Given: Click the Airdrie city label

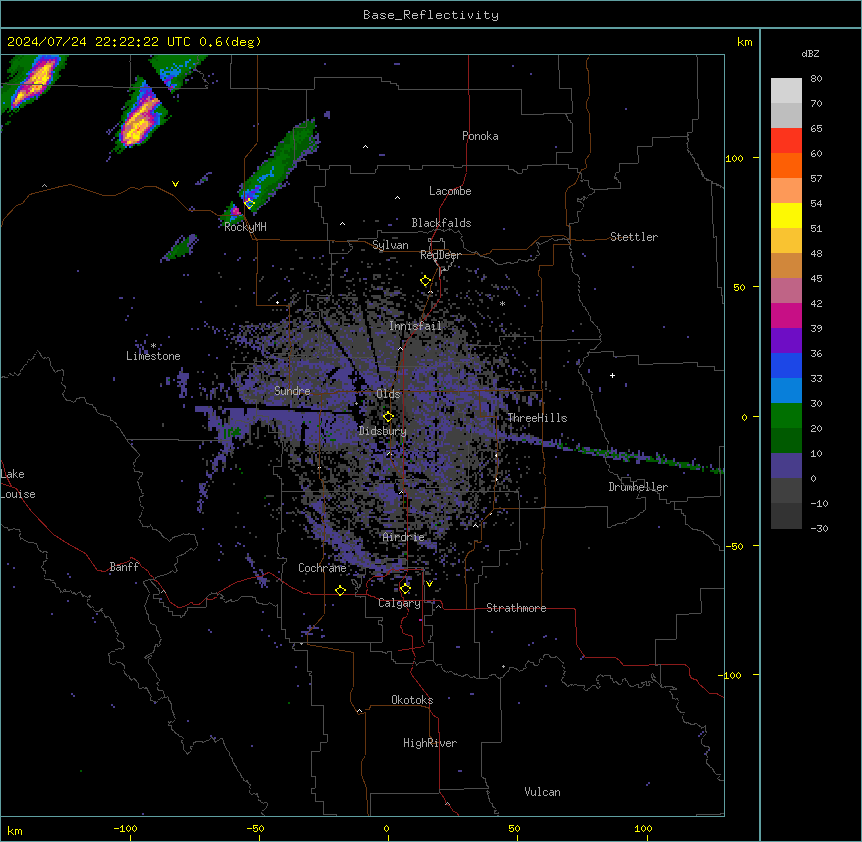Looking at the screenshot, I should coord(404,537).
